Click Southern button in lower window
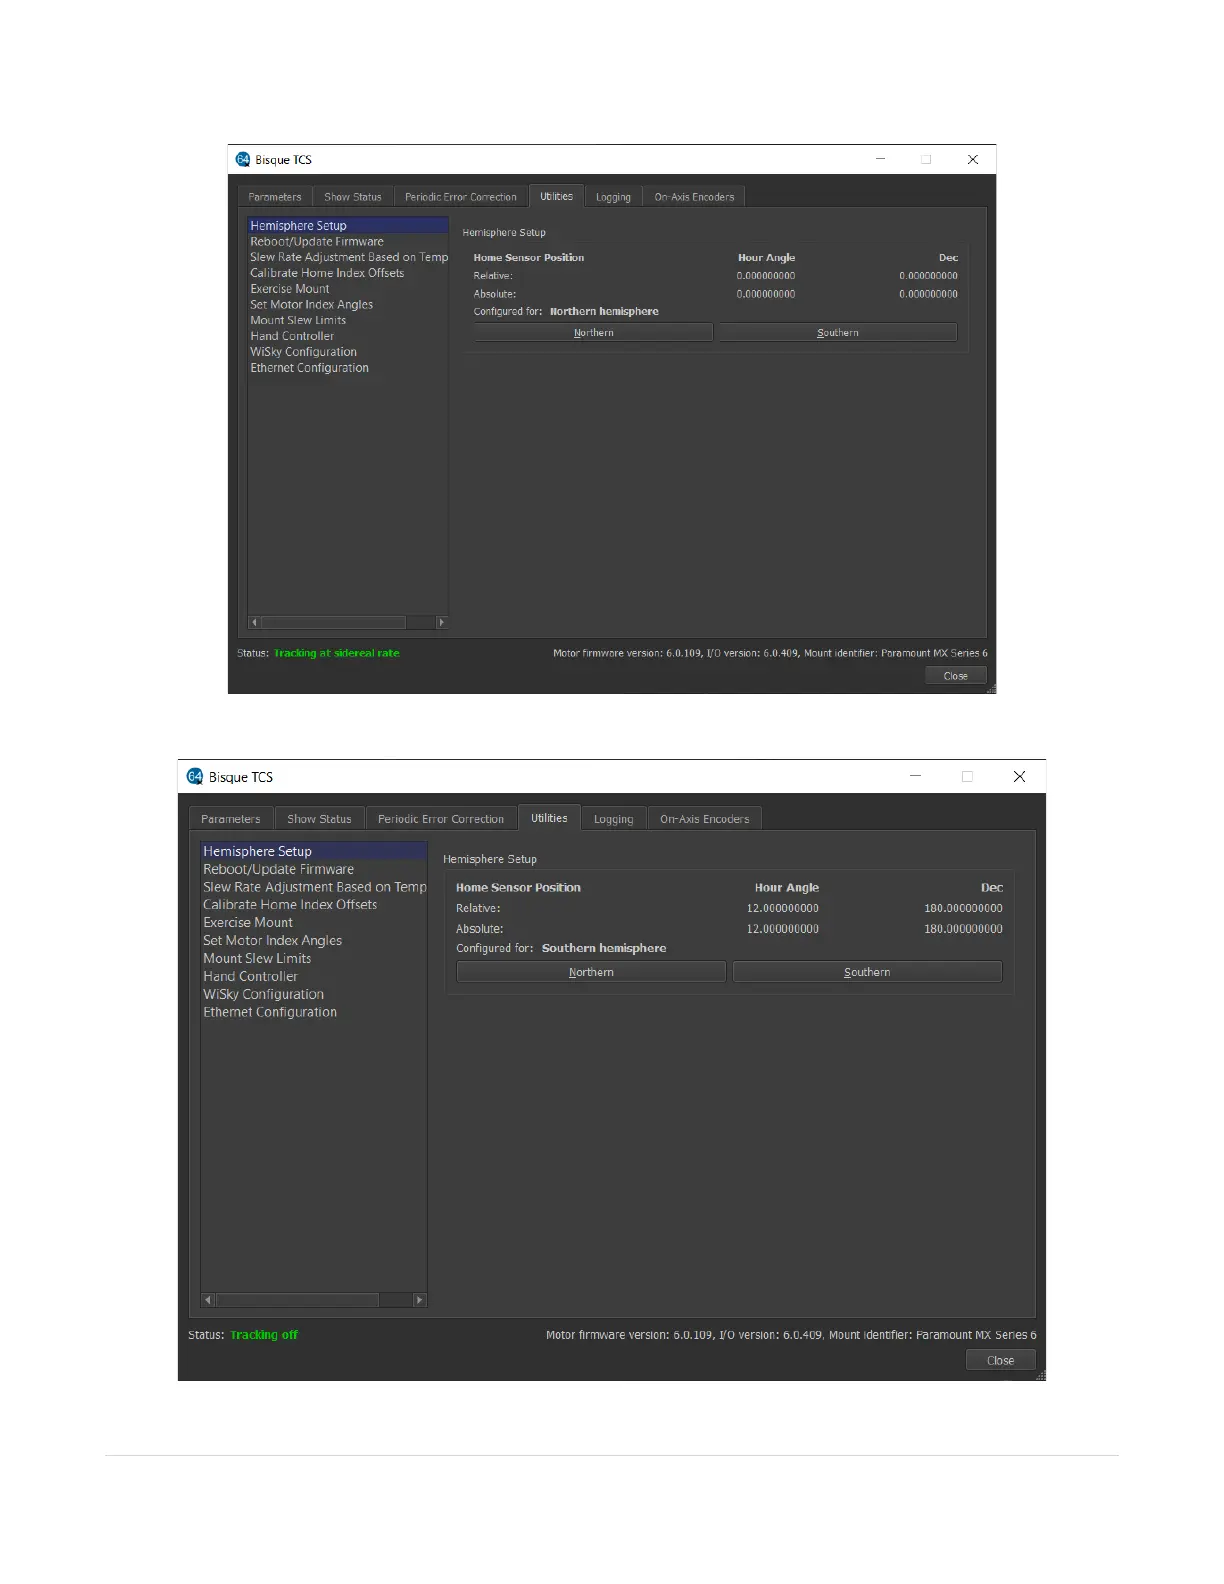Image resolution: width=1224 pixels, height=1584 pixels. point(867,972)
